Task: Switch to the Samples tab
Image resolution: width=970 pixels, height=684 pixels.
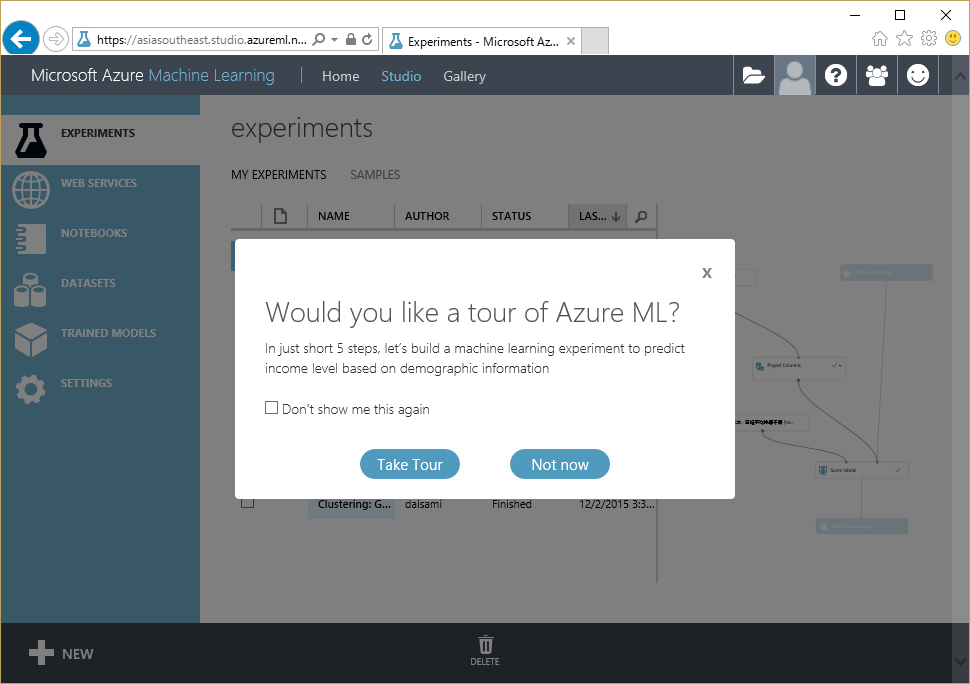Action: (375, 175)
